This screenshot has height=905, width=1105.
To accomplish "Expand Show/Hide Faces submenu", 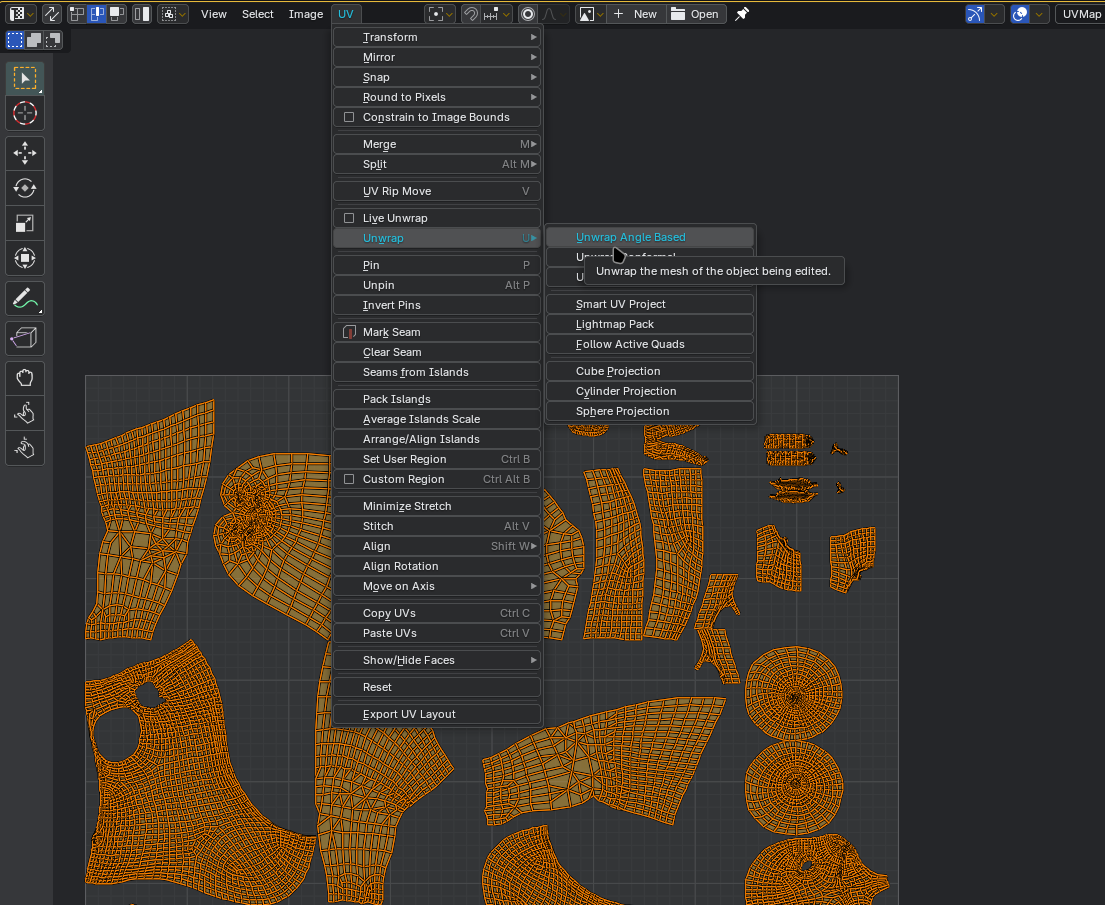I will (x=437, y=660).
